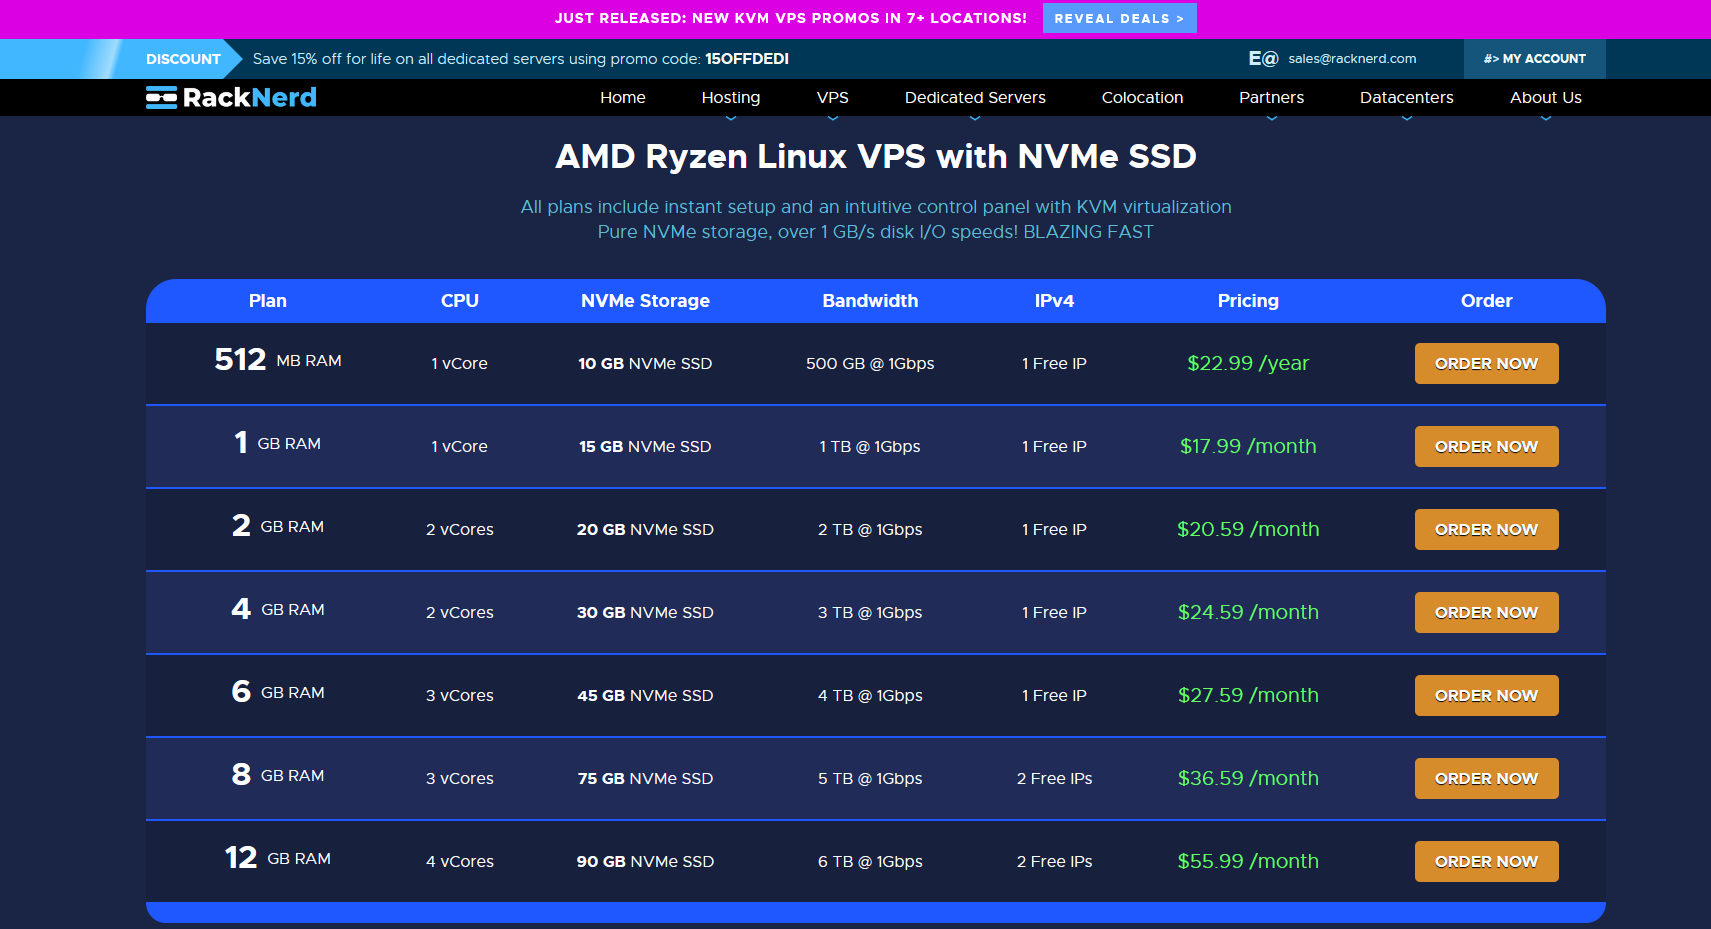Click the 20 GB NVMe SSD cell
Screen dimensions: 1711x929
click(645, 530)
